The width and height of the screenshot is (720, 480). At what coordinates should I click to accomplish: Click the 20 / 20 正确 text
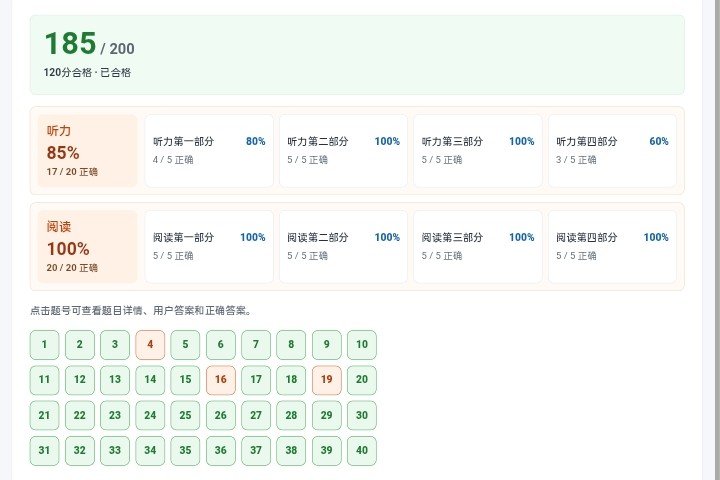point(72,268)
